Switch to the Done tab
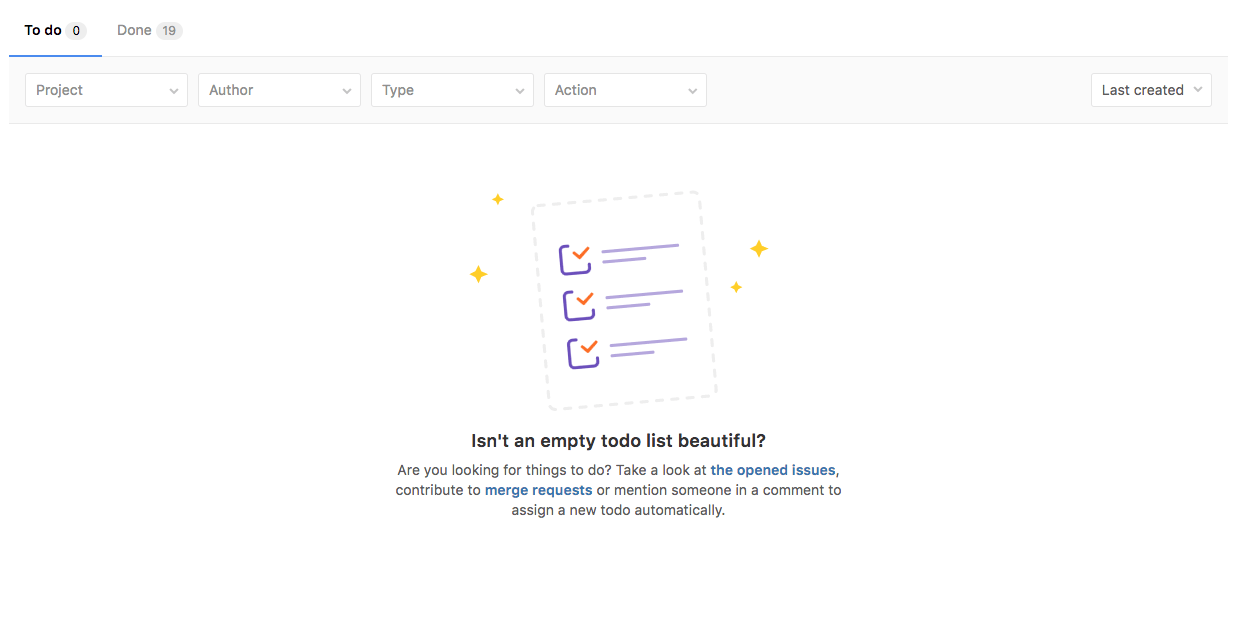1240x631 pixels. (133, 30)
